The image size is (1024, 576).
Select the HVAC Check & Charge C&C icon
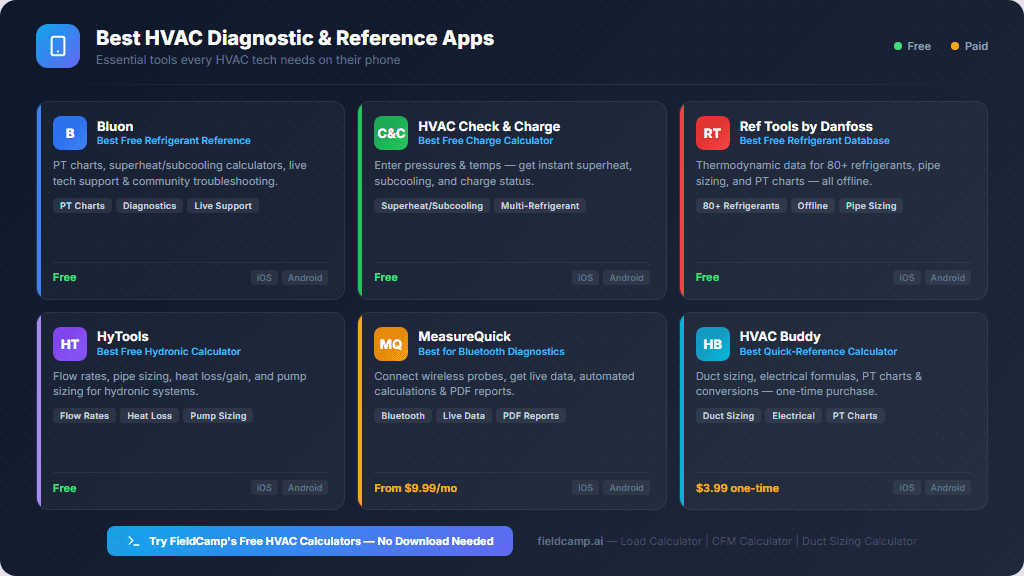390,132
